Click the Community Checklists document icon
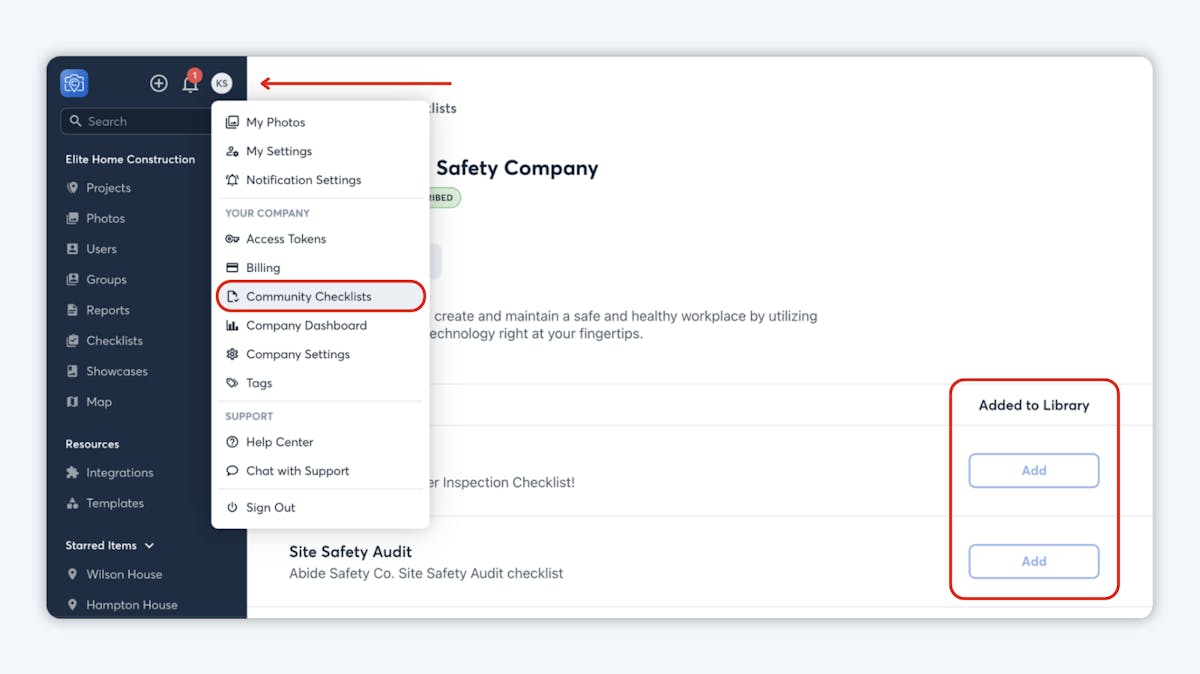The height and width of the screenshot is (674, 1200). click(x=232, y=297)
